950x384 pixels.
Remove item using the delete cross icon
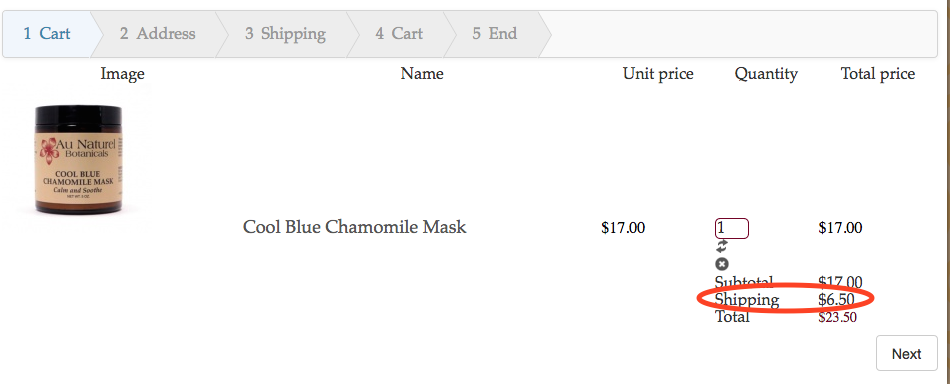pyautogui.click(x=722, y=264)
